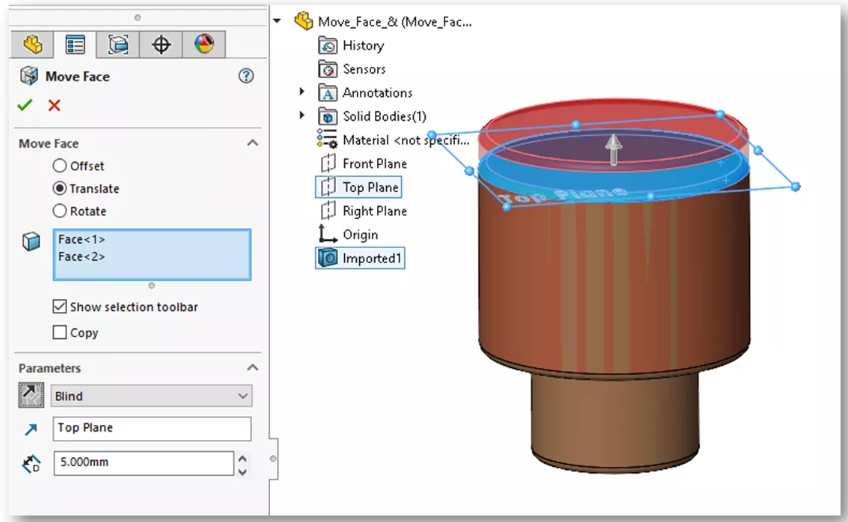Uncheck Show selection toolbar
This screenshot has height=522, width=848.
coord(59,307)
